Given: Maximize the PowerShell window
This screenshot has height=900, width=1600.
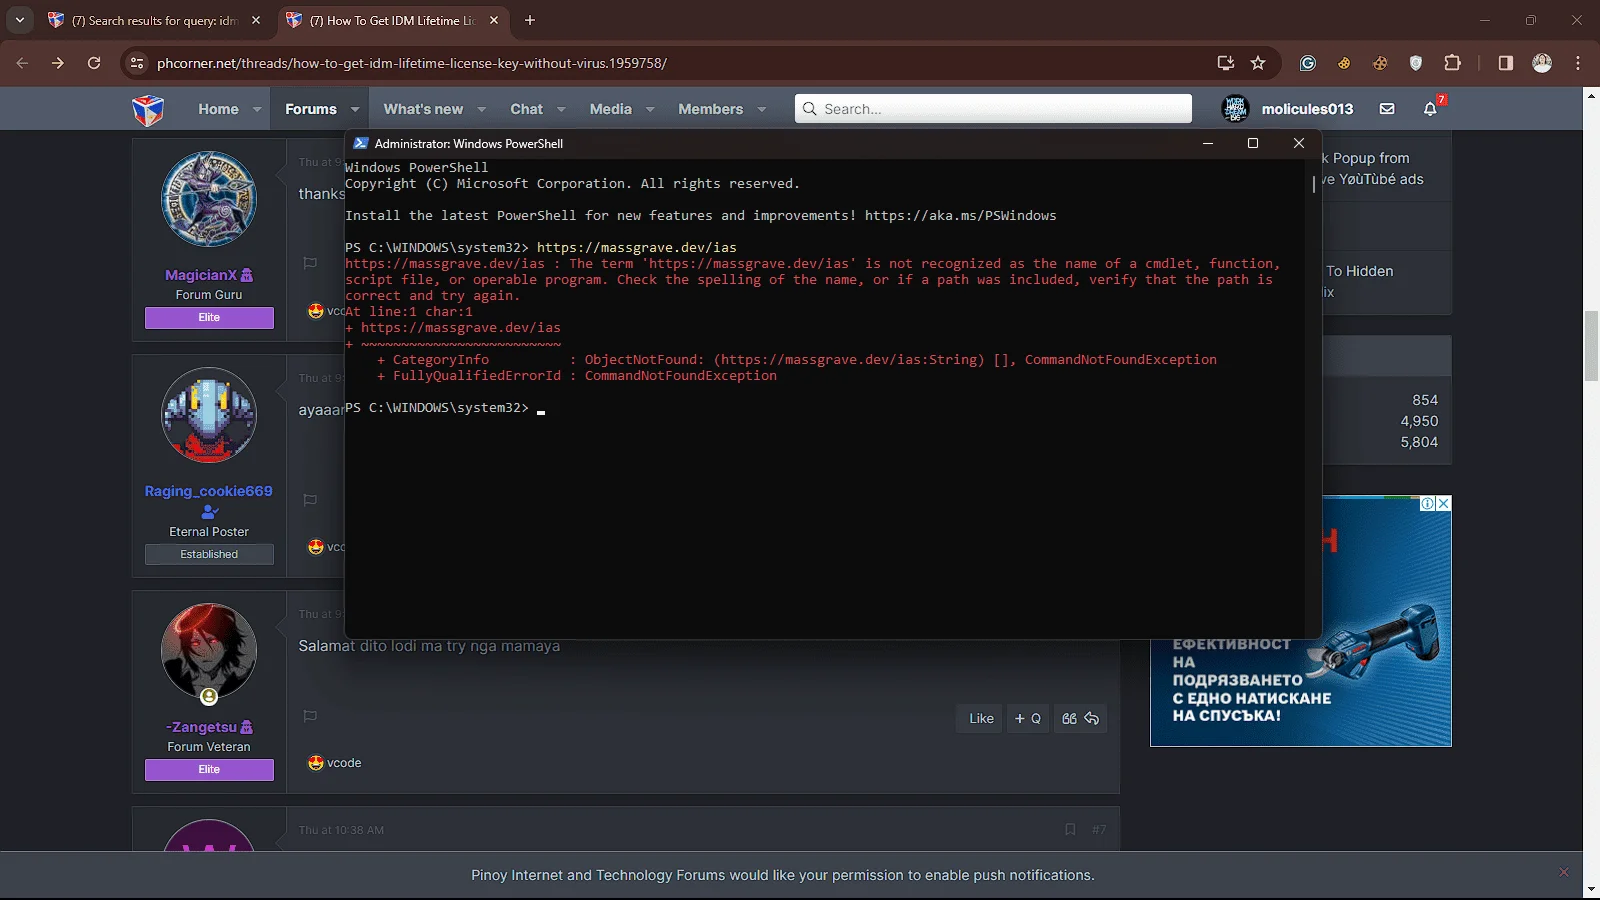Looking at the screenshot, I should point(1253,143).
